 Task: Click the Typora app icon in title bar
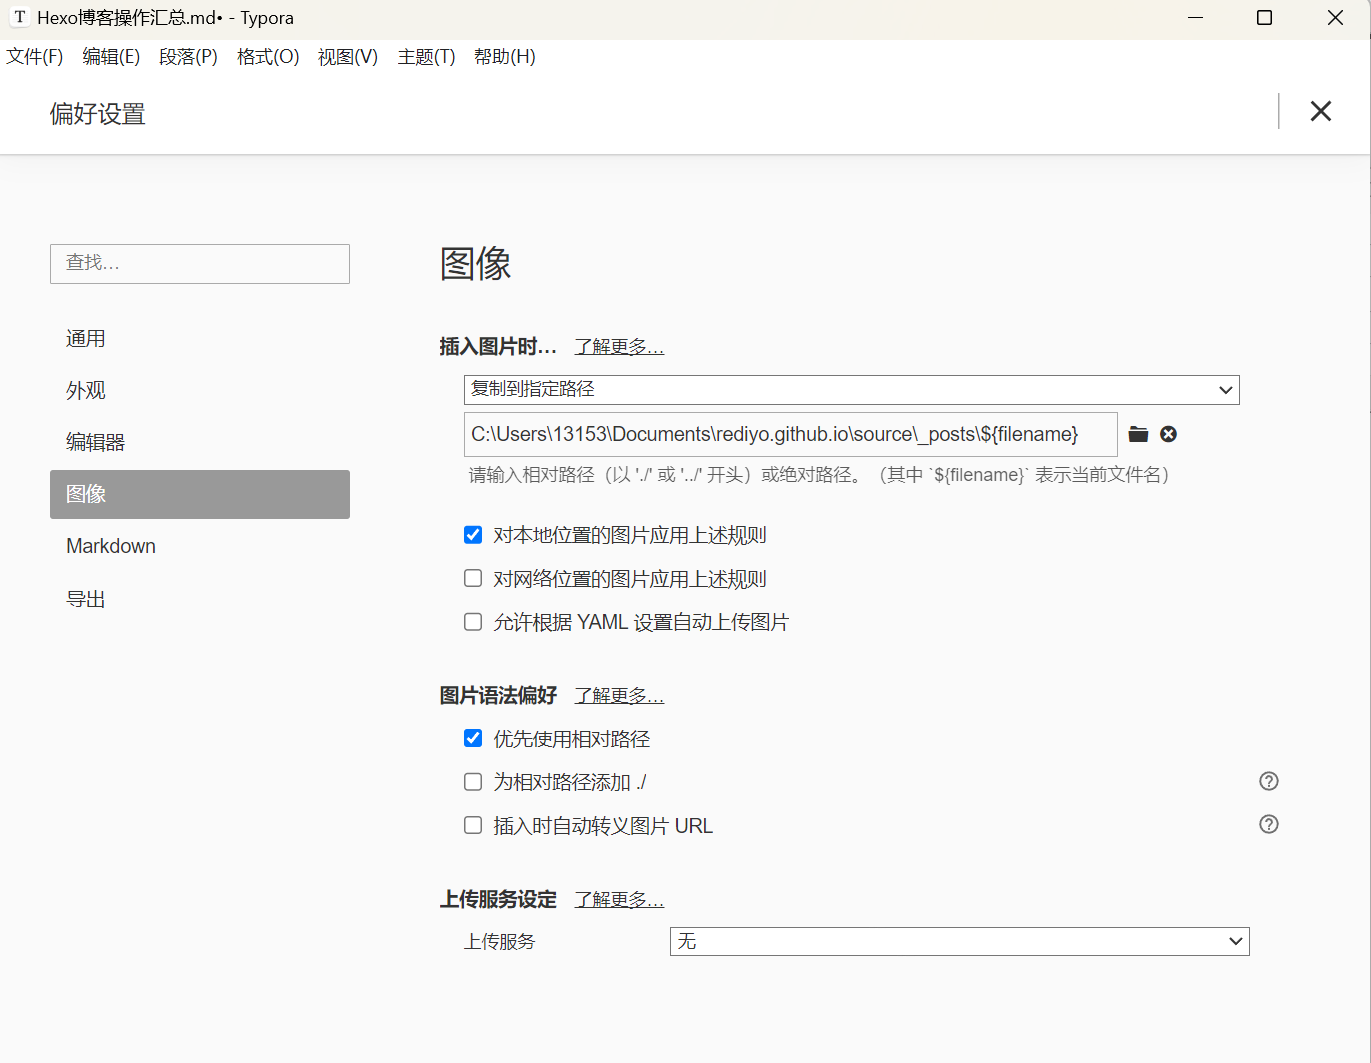coord(19,17)
